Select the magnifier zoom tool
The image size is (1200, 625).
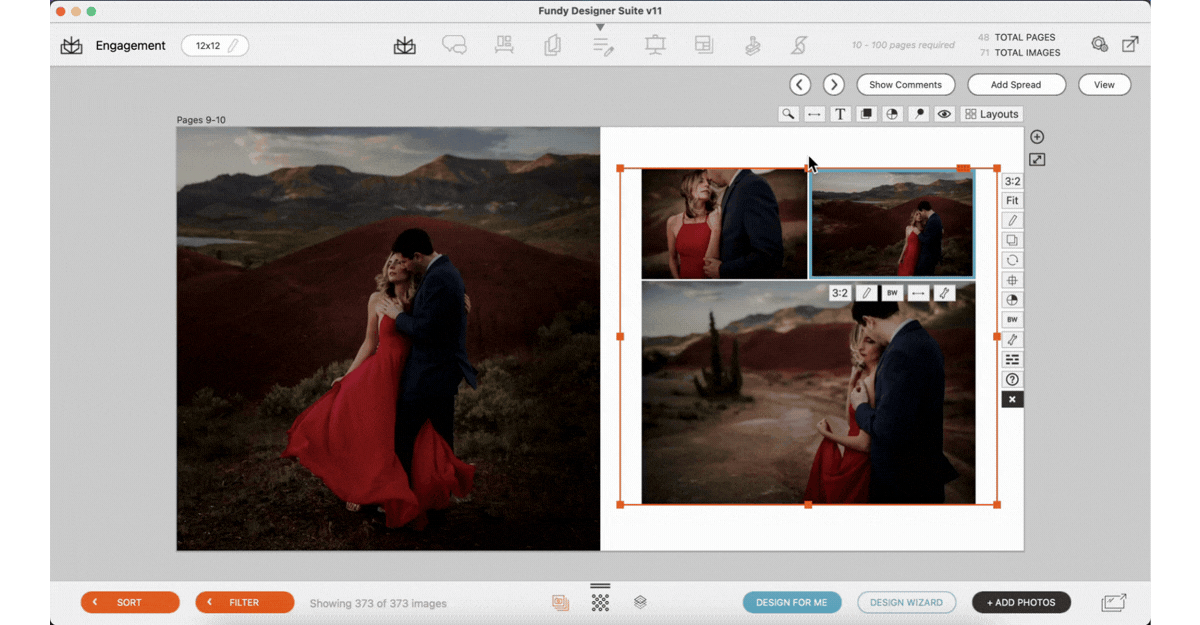click(788, 114)
